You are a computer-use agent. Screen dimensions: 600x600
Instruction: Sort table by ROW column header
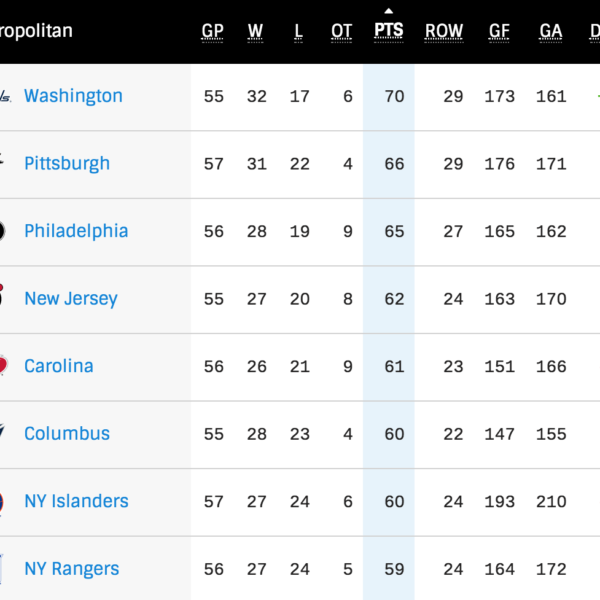(x=444, y=31)
